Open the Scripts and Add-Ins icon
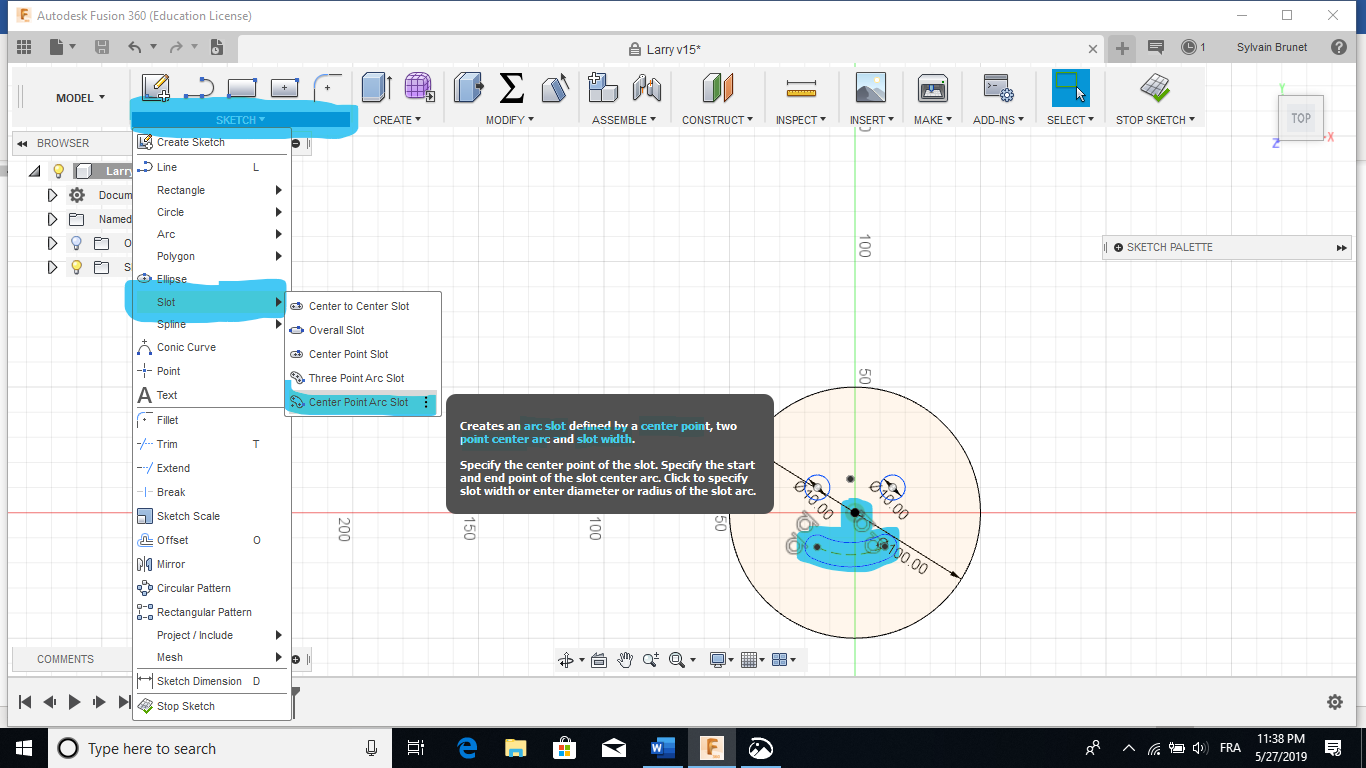 coord(998,88)
